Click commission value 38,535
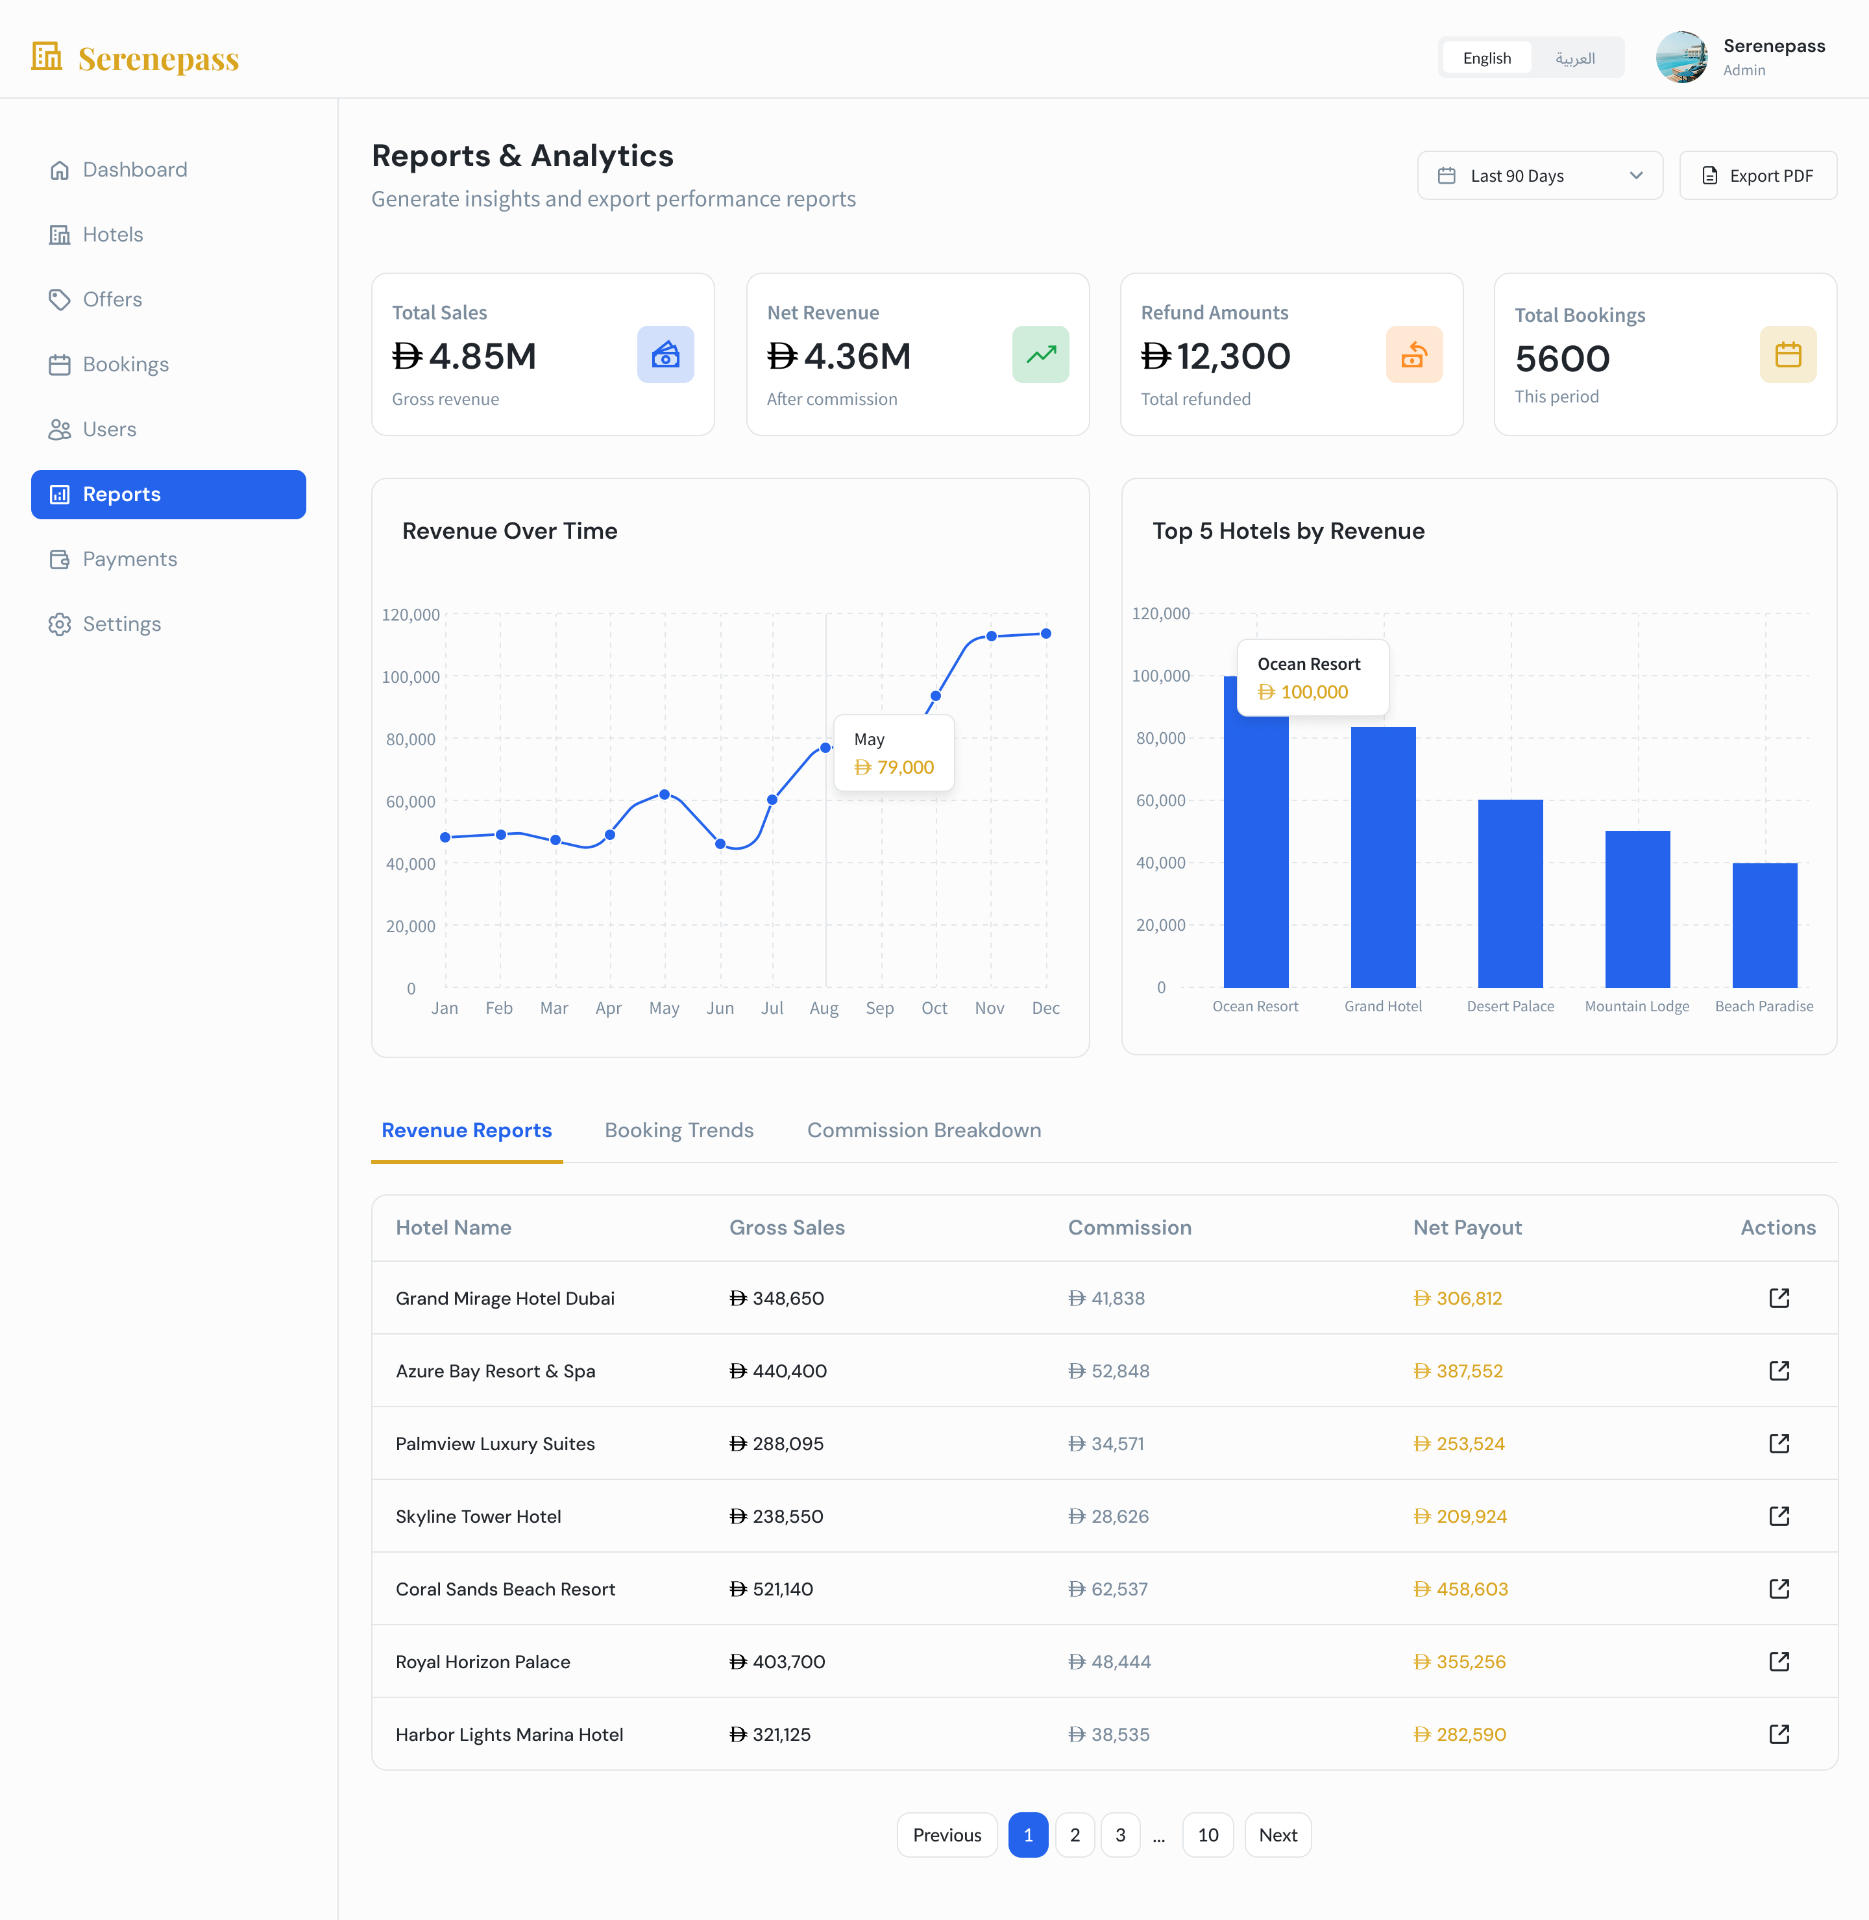 pos(1109,1735)
